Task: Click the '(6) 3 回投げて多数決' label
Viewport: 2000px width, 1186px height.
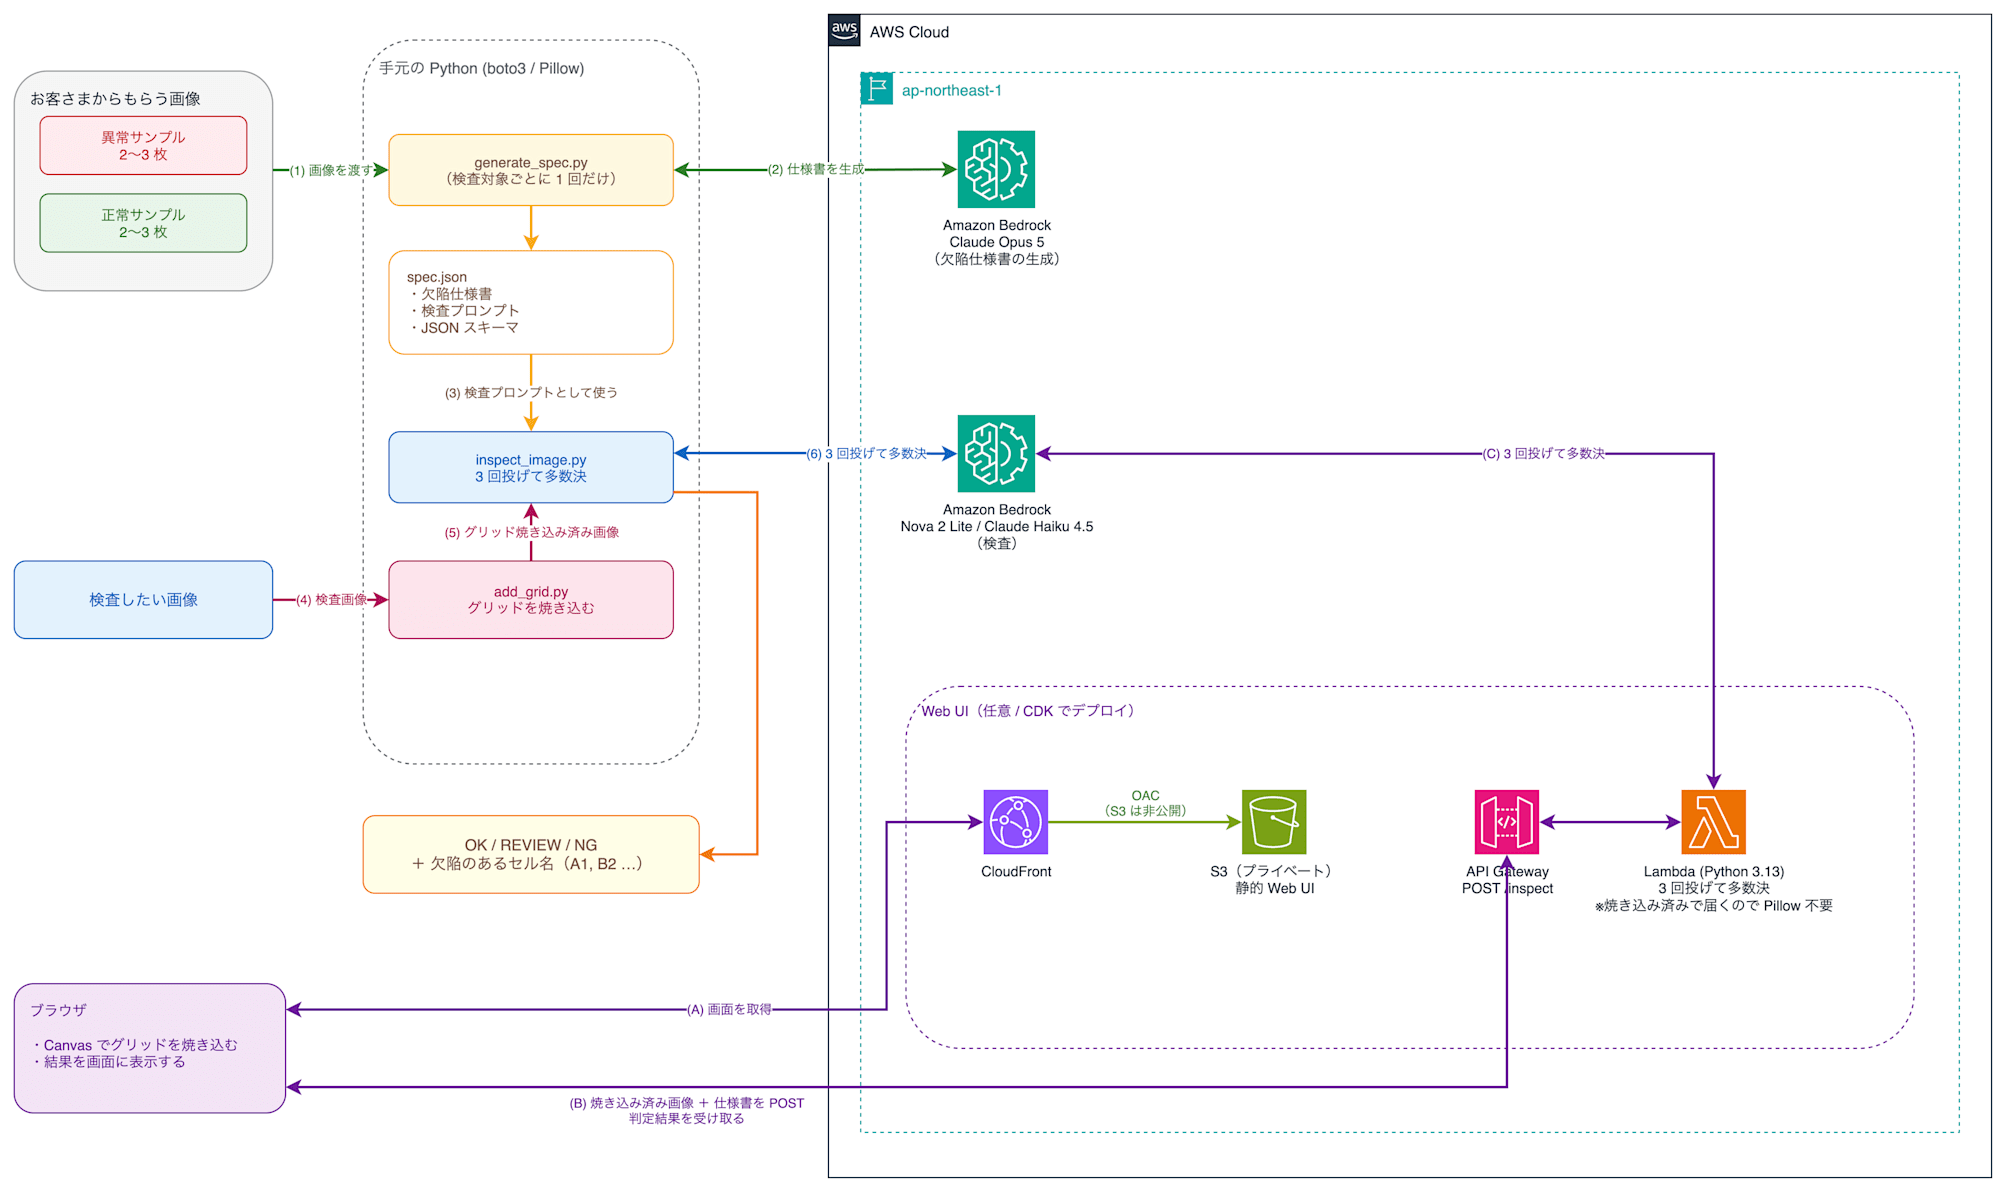Action: coord(866,453)
